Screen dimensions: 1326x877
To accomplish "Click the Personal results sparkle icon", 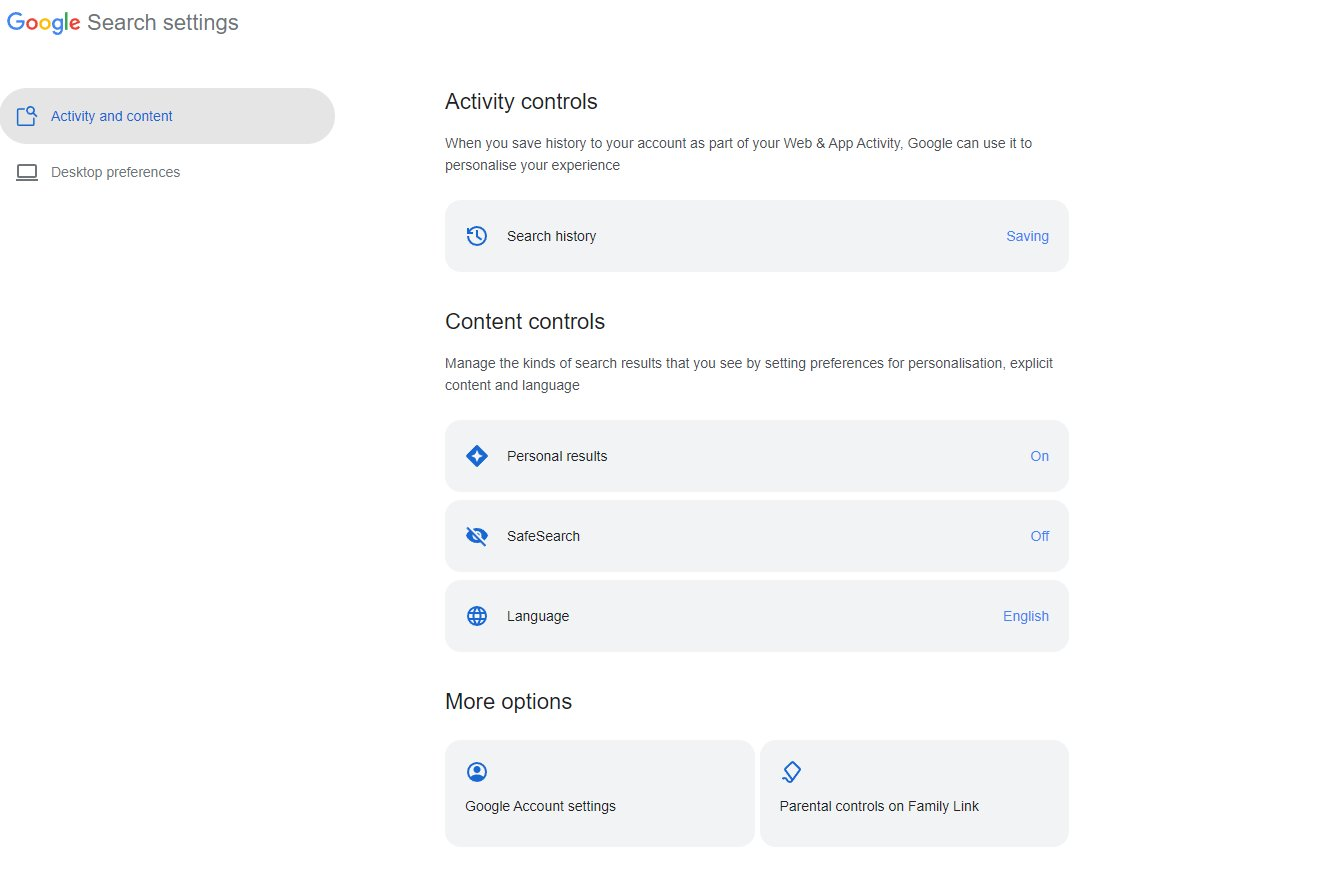I will [x=477, y=456].
